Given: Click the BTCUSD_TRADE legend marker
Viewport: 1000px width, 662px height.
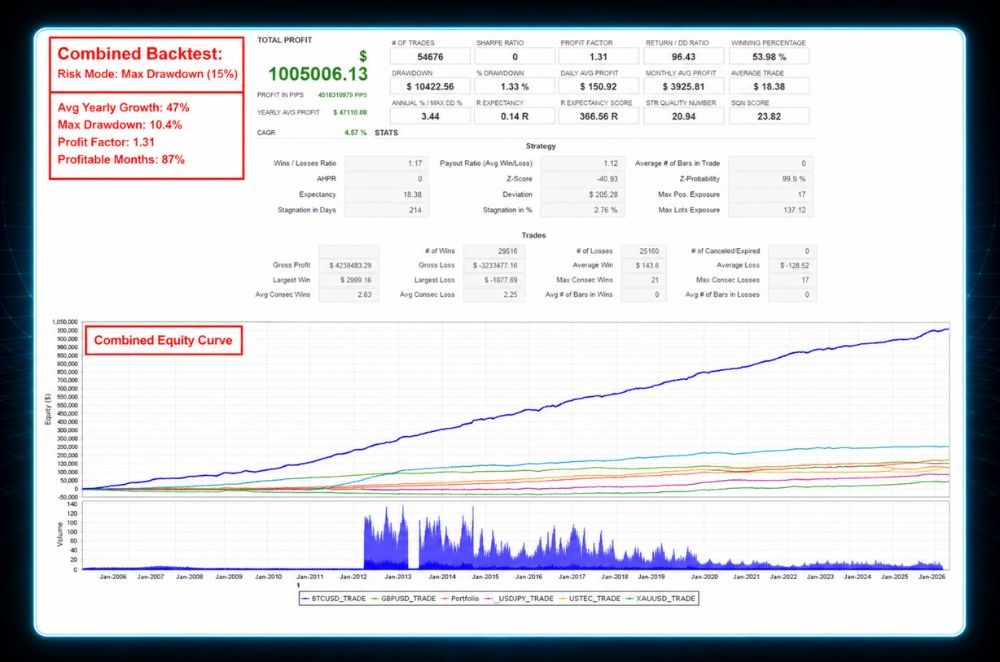Looking at the screenshot, I should coord(305,598).
